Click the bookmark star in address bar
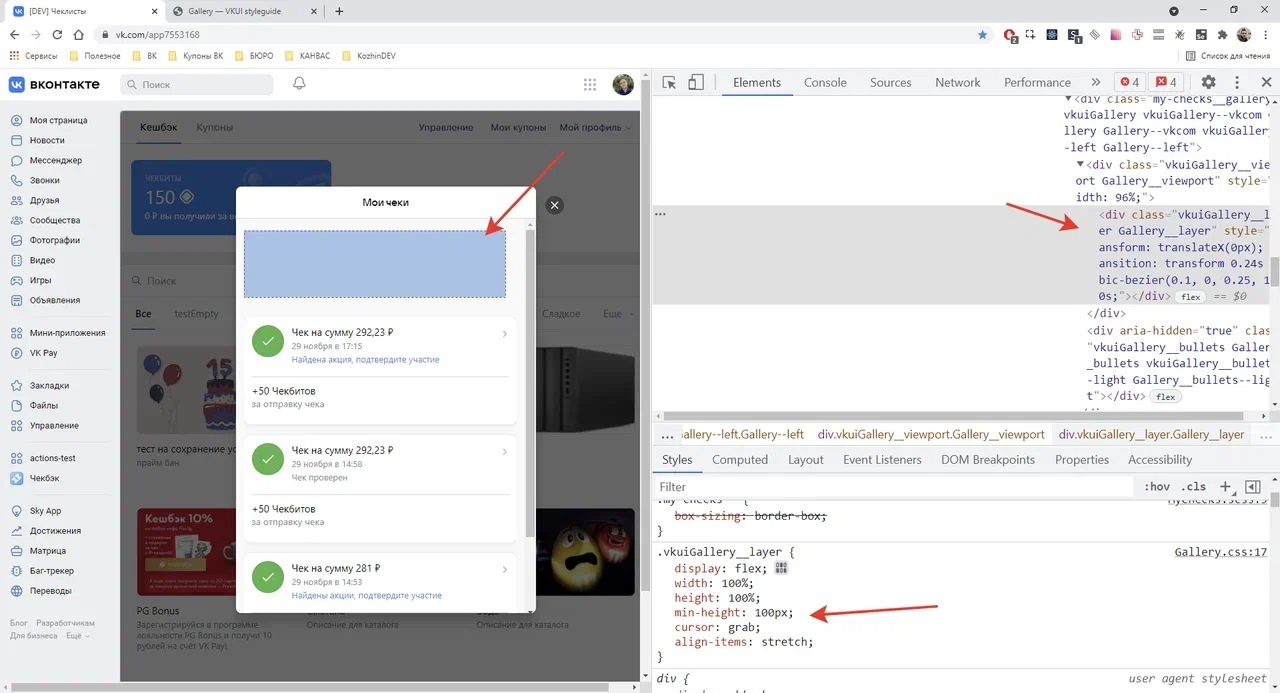Viewport: 1280px width, 693px height. 982,34
